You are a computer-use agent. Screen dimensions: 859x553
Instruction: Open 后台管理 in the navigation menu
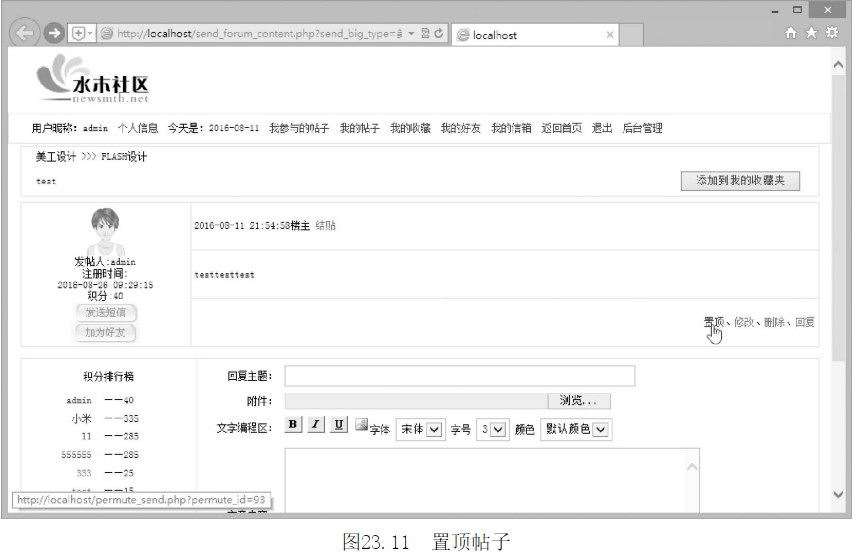point(642,128)
